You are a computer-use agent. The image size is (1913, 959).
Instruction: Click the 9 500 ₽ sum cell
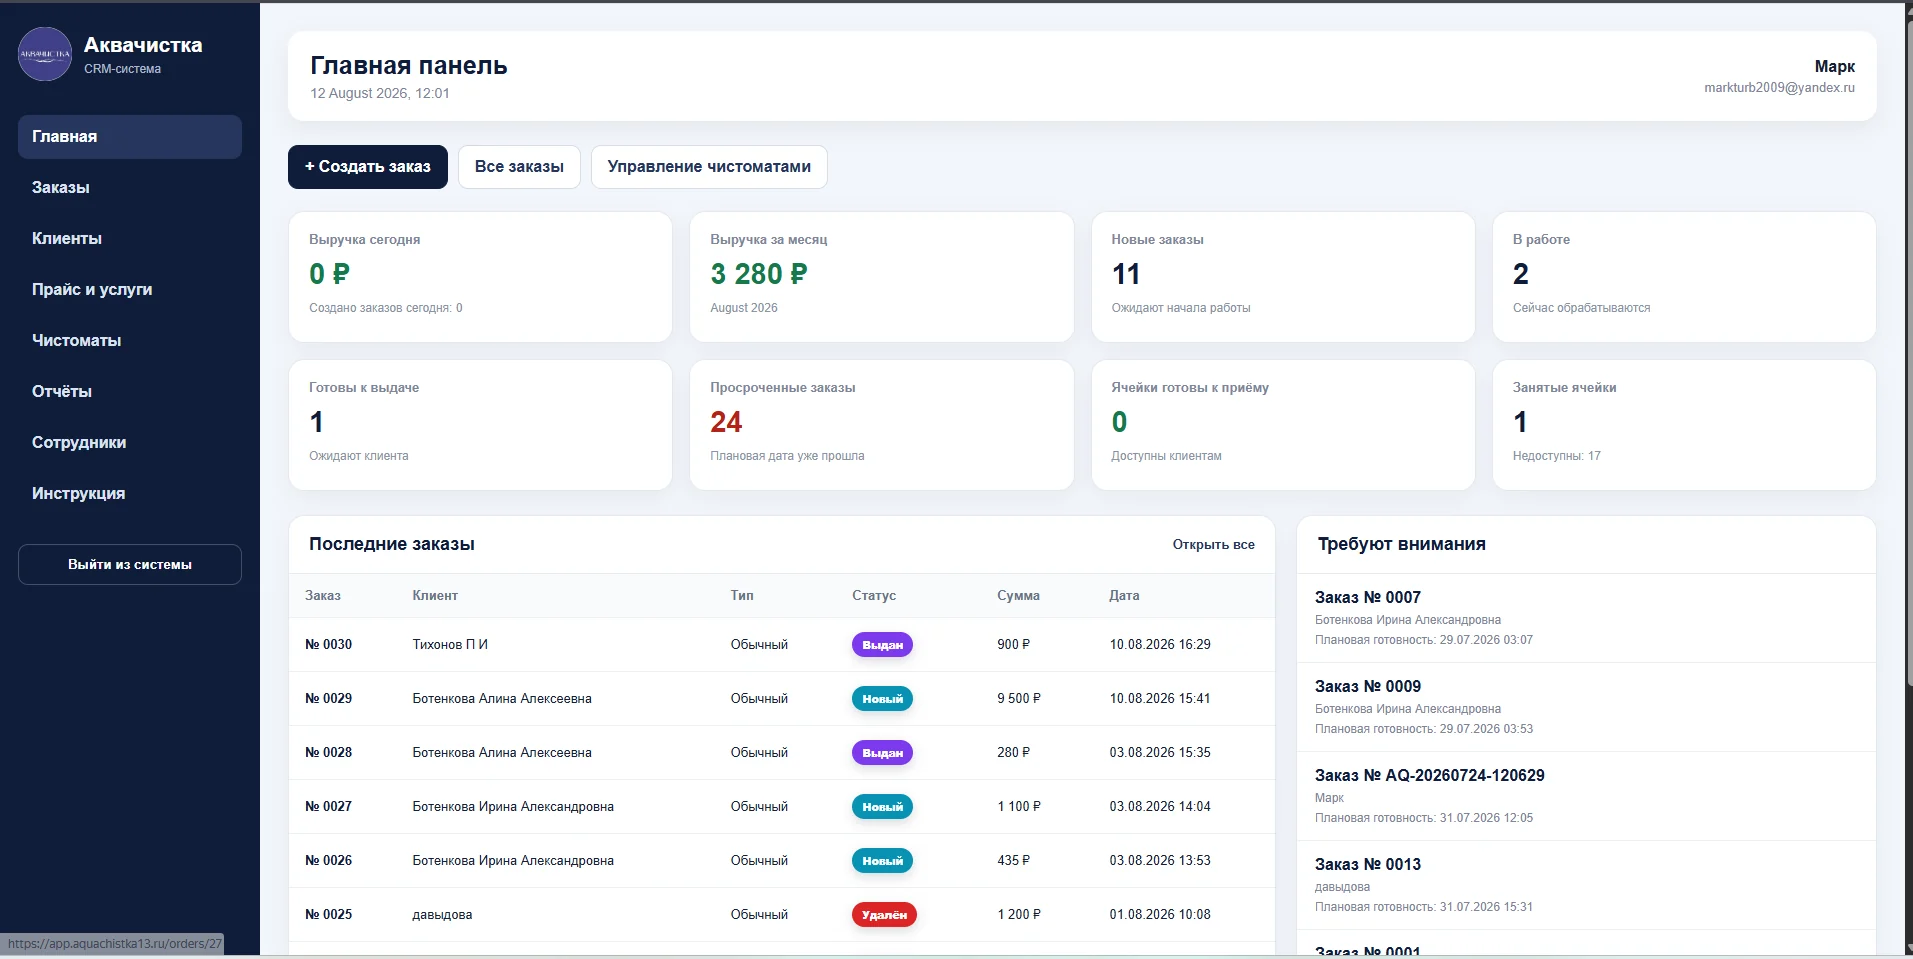click(x=1018, y=699)
